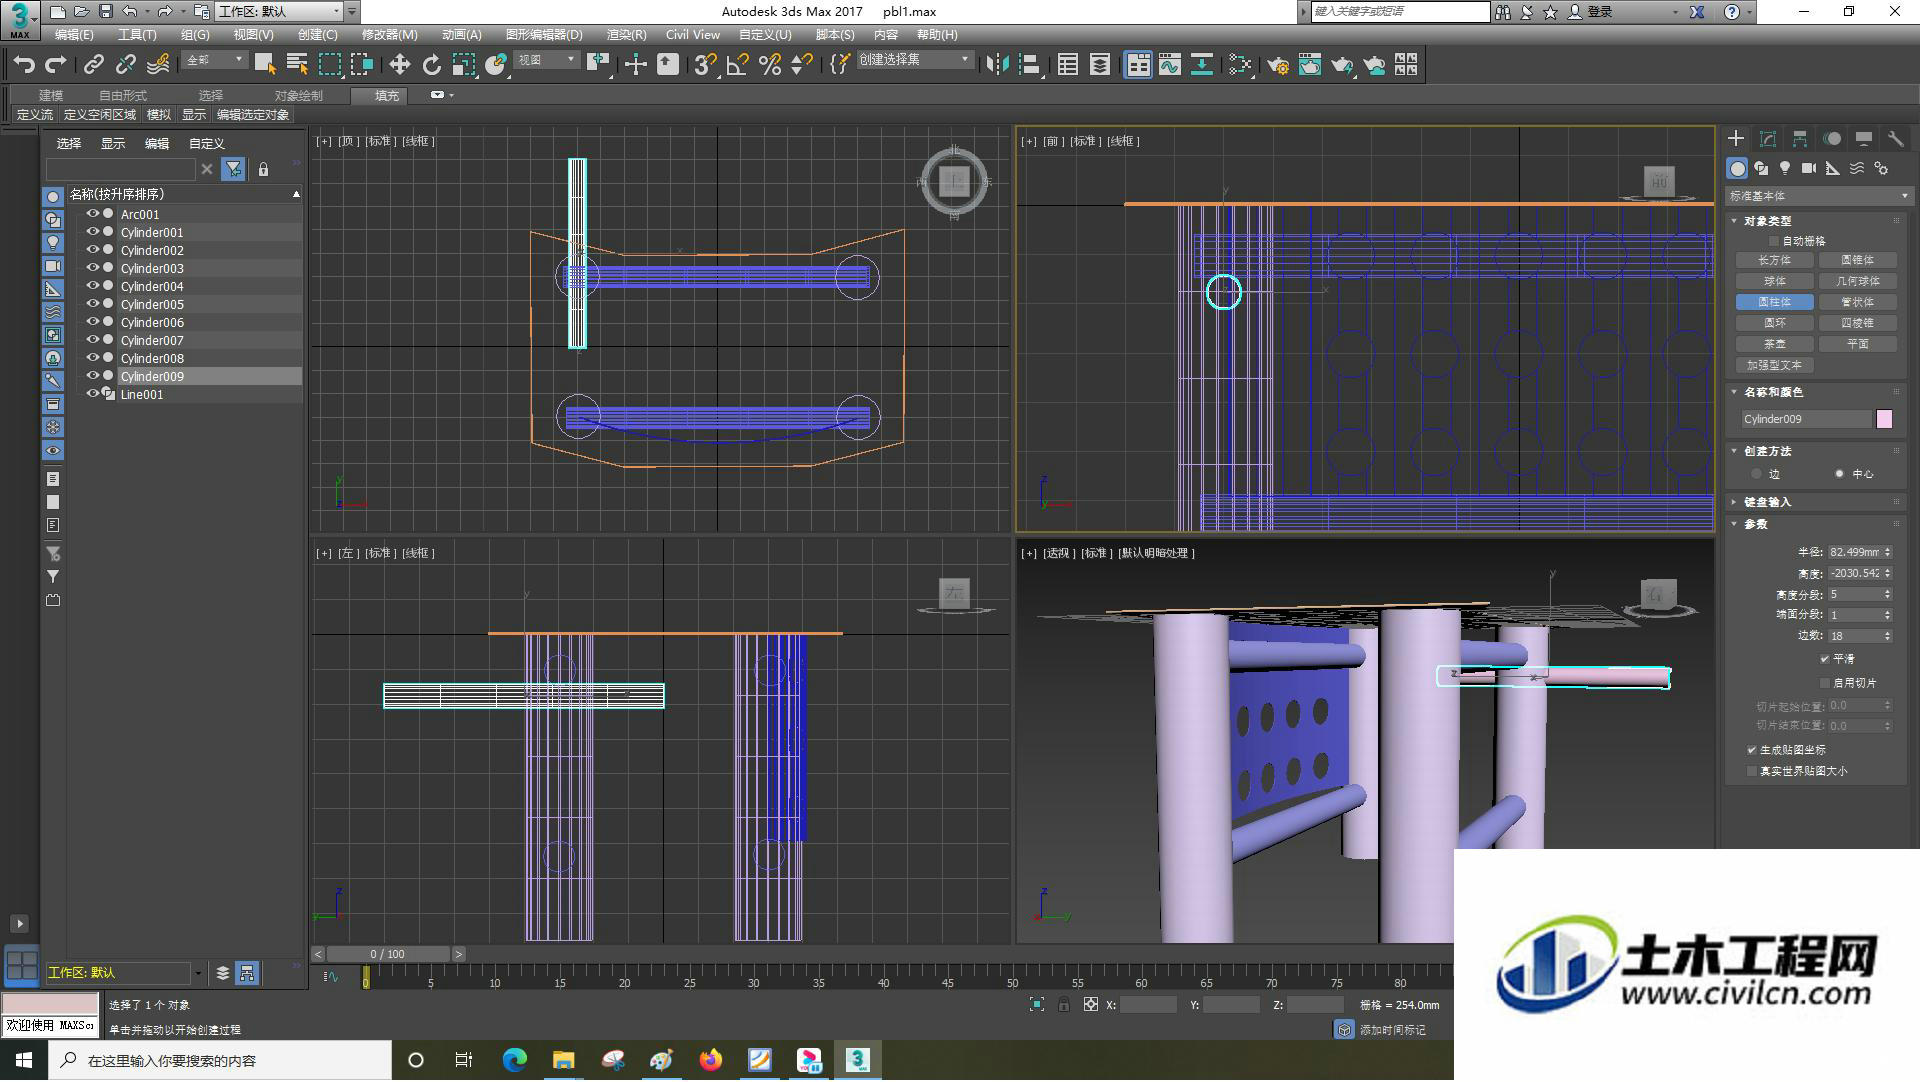Activate the Select Object tool
Viewport: 1920px width, 1082px height.
coord(264,65)
